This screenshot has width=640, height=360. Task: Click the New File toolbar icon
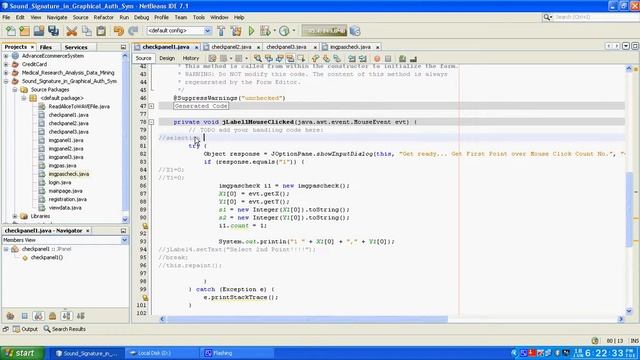[x=11, y=31]
